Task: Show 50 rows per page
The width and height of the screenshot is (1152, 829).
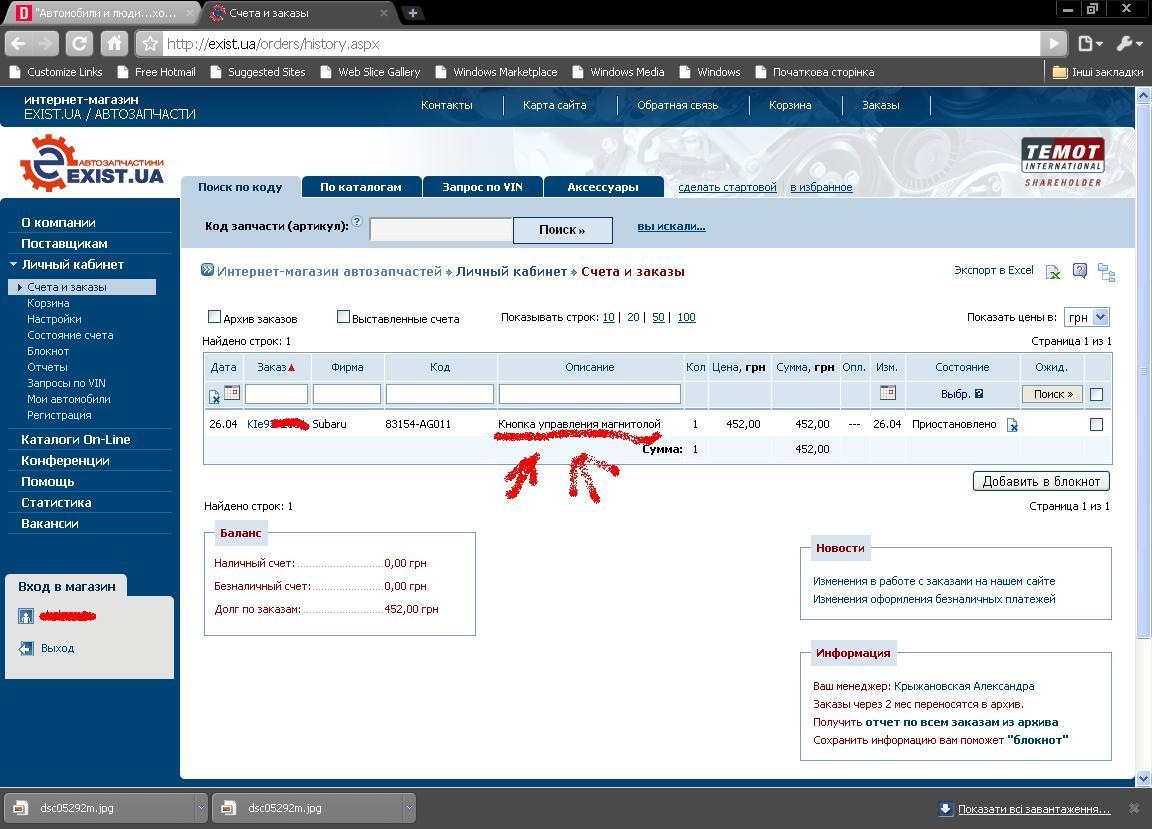Action: coord(658,317)
